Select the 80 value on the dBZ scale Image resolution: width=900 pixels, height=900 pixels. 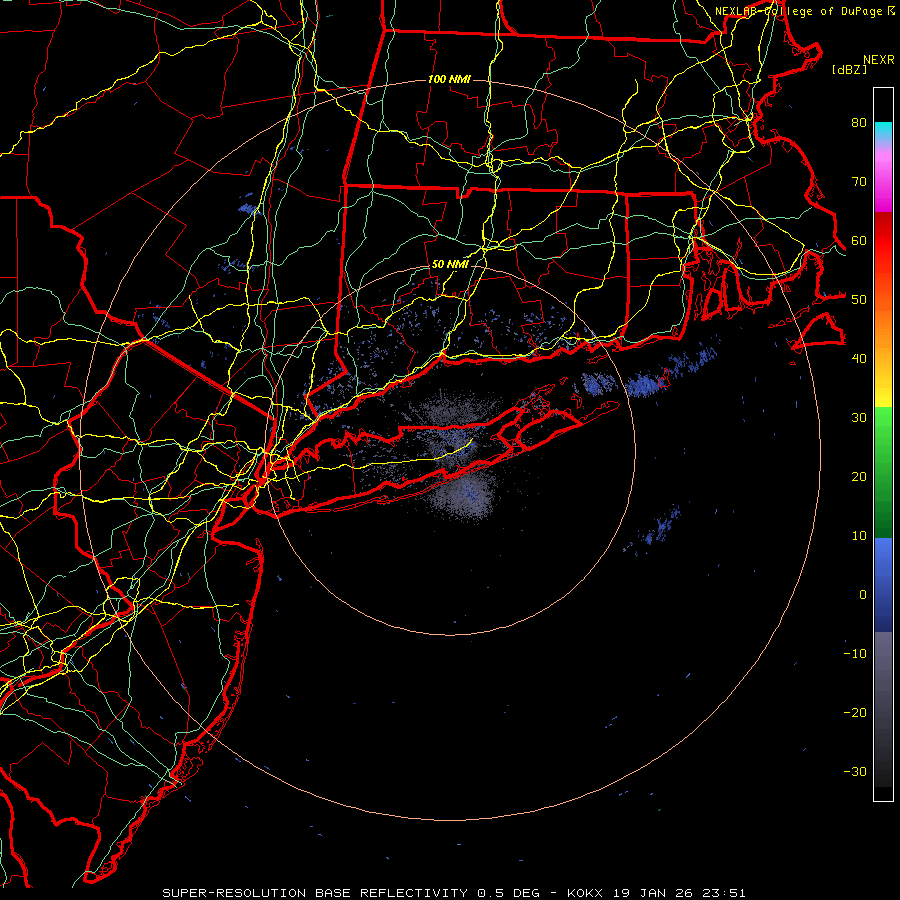[x=859, y=122]
